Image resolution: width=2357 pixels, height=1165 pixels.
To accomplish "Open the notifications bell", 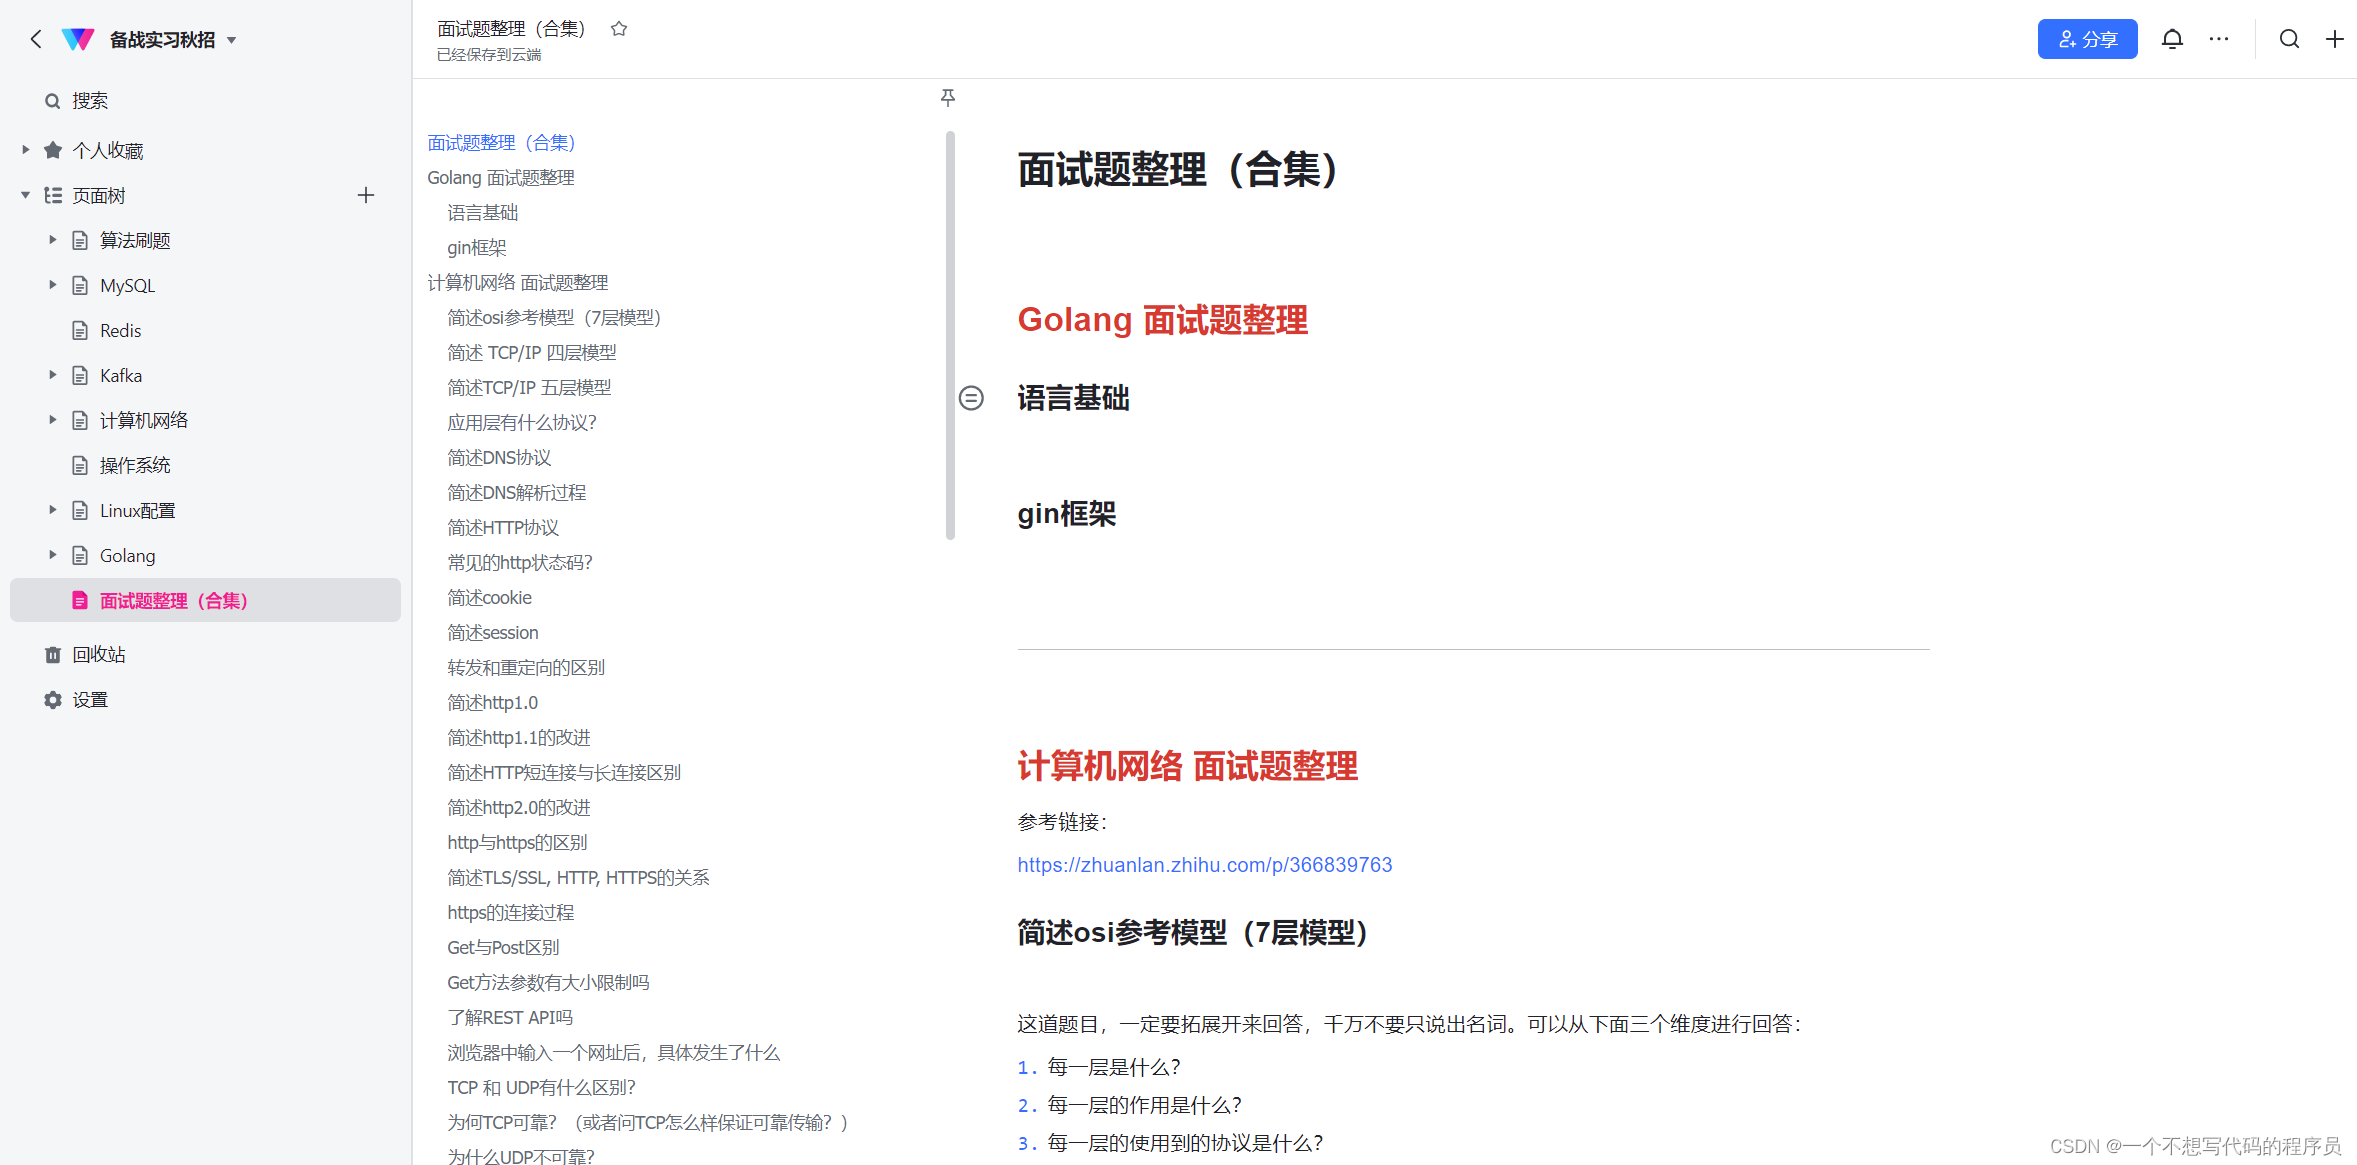I will click(x=2171, y=39).
